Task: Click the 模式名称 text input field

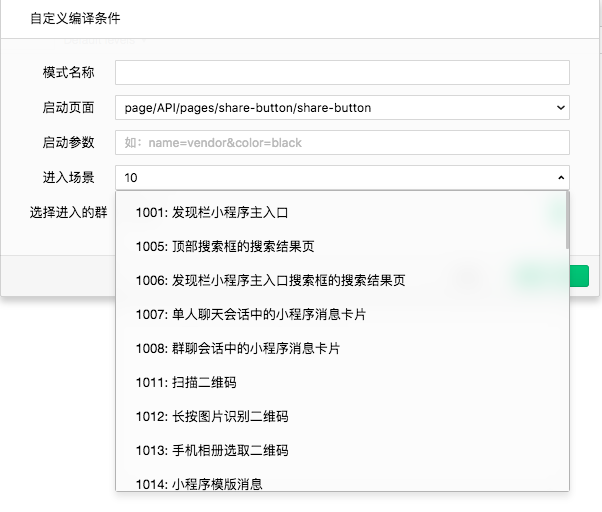Action: (342, 73)
